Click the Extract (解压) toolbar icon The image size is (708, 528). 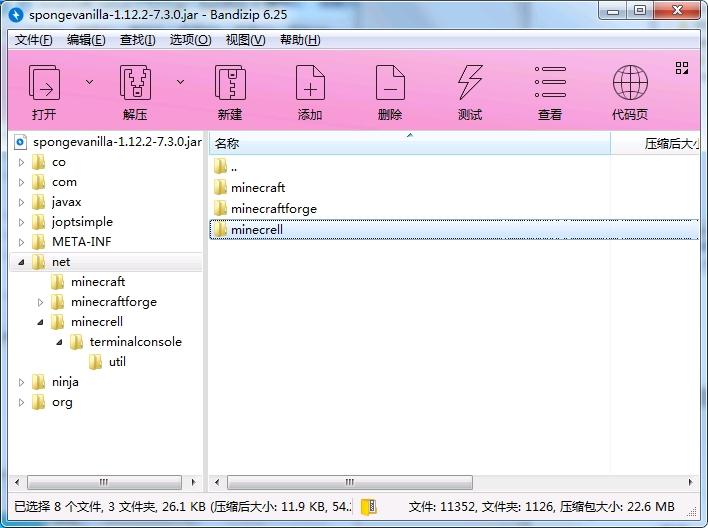pos(135,83)
